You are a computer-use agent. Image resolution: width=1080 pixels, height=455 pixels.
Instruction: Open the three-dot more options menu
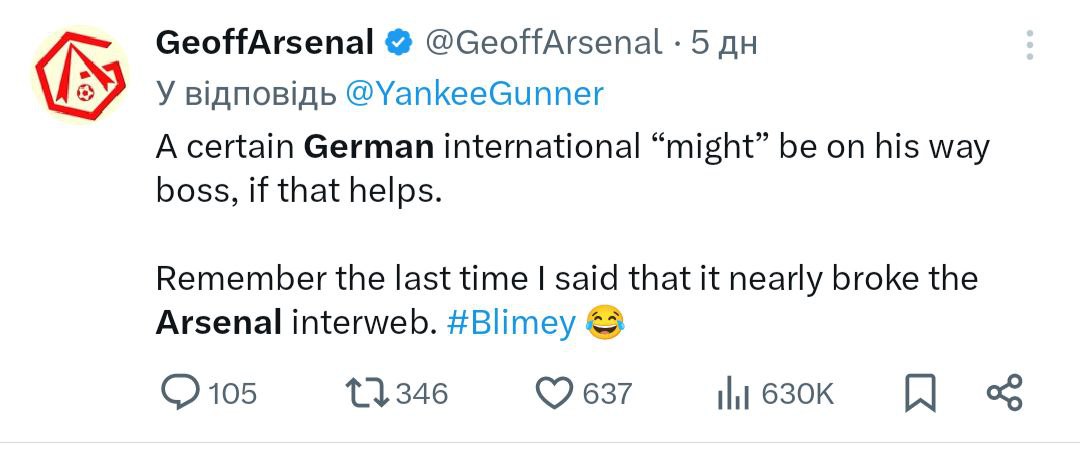(x=1030, y=44)
